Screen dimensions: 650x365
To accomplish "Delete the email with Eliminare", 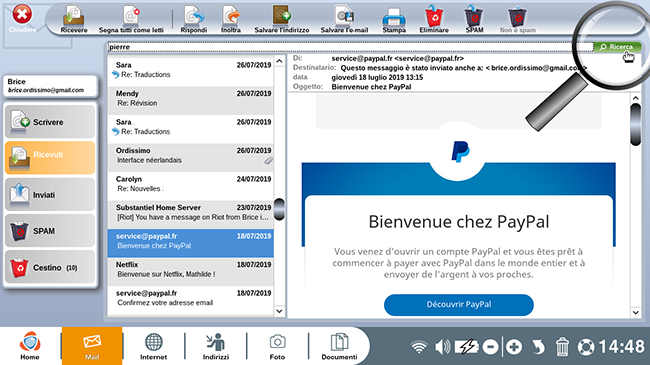I will [434, 19].
